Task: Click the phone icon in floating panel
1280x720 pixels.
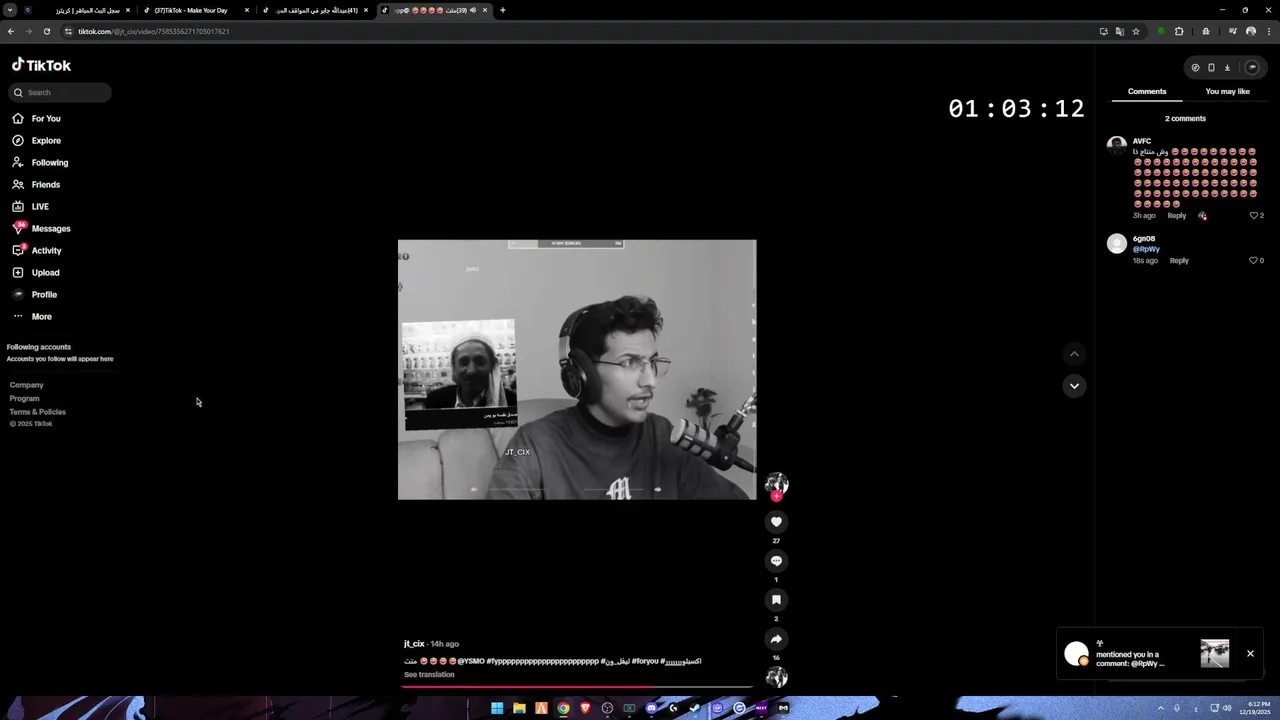Action: pos(1211,68)
